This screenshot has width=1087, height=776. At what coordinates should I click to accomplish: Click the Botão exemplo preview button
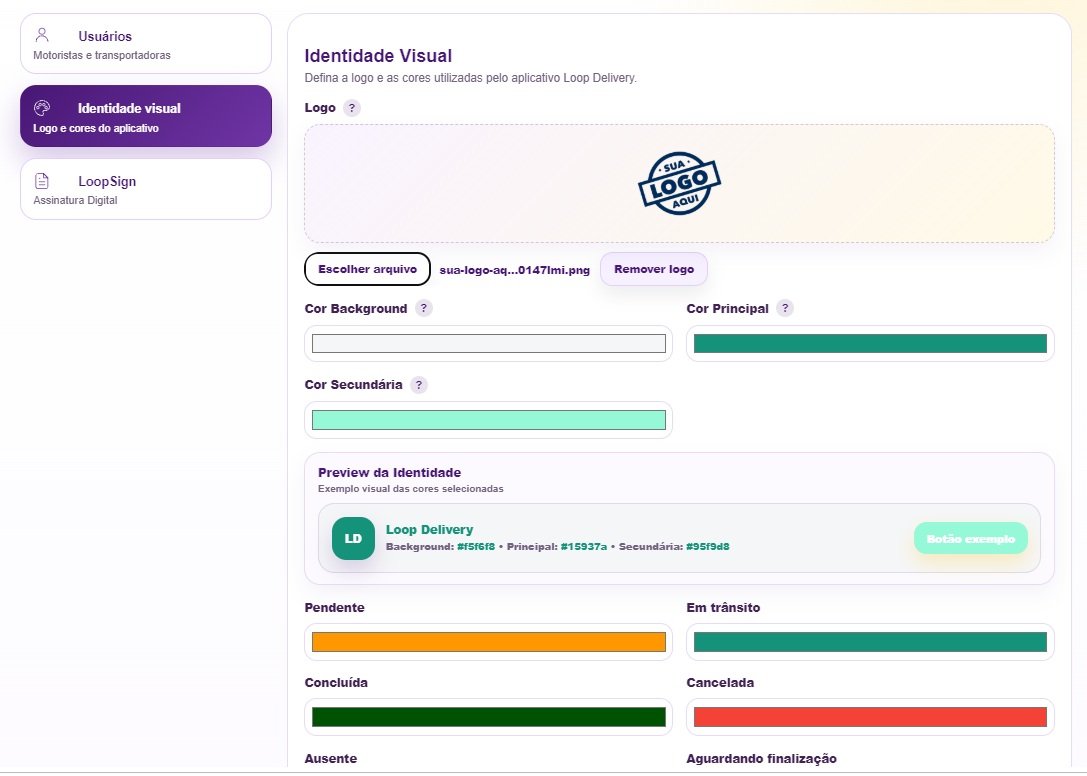click(971, 538)
